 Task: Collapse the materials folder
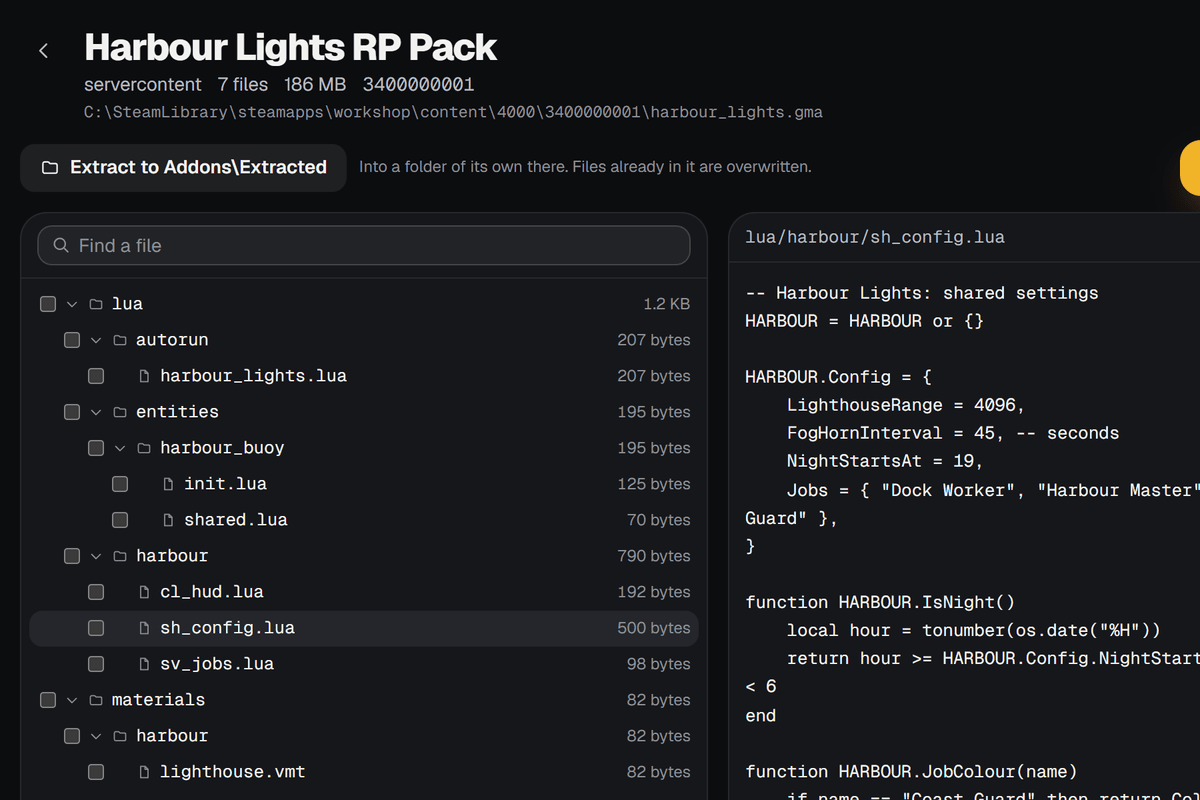tap(72, 700)
